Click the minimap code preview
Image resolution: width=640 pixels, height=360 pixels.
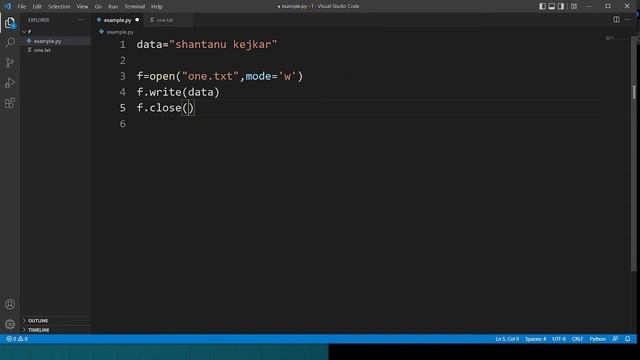(609, 38)
